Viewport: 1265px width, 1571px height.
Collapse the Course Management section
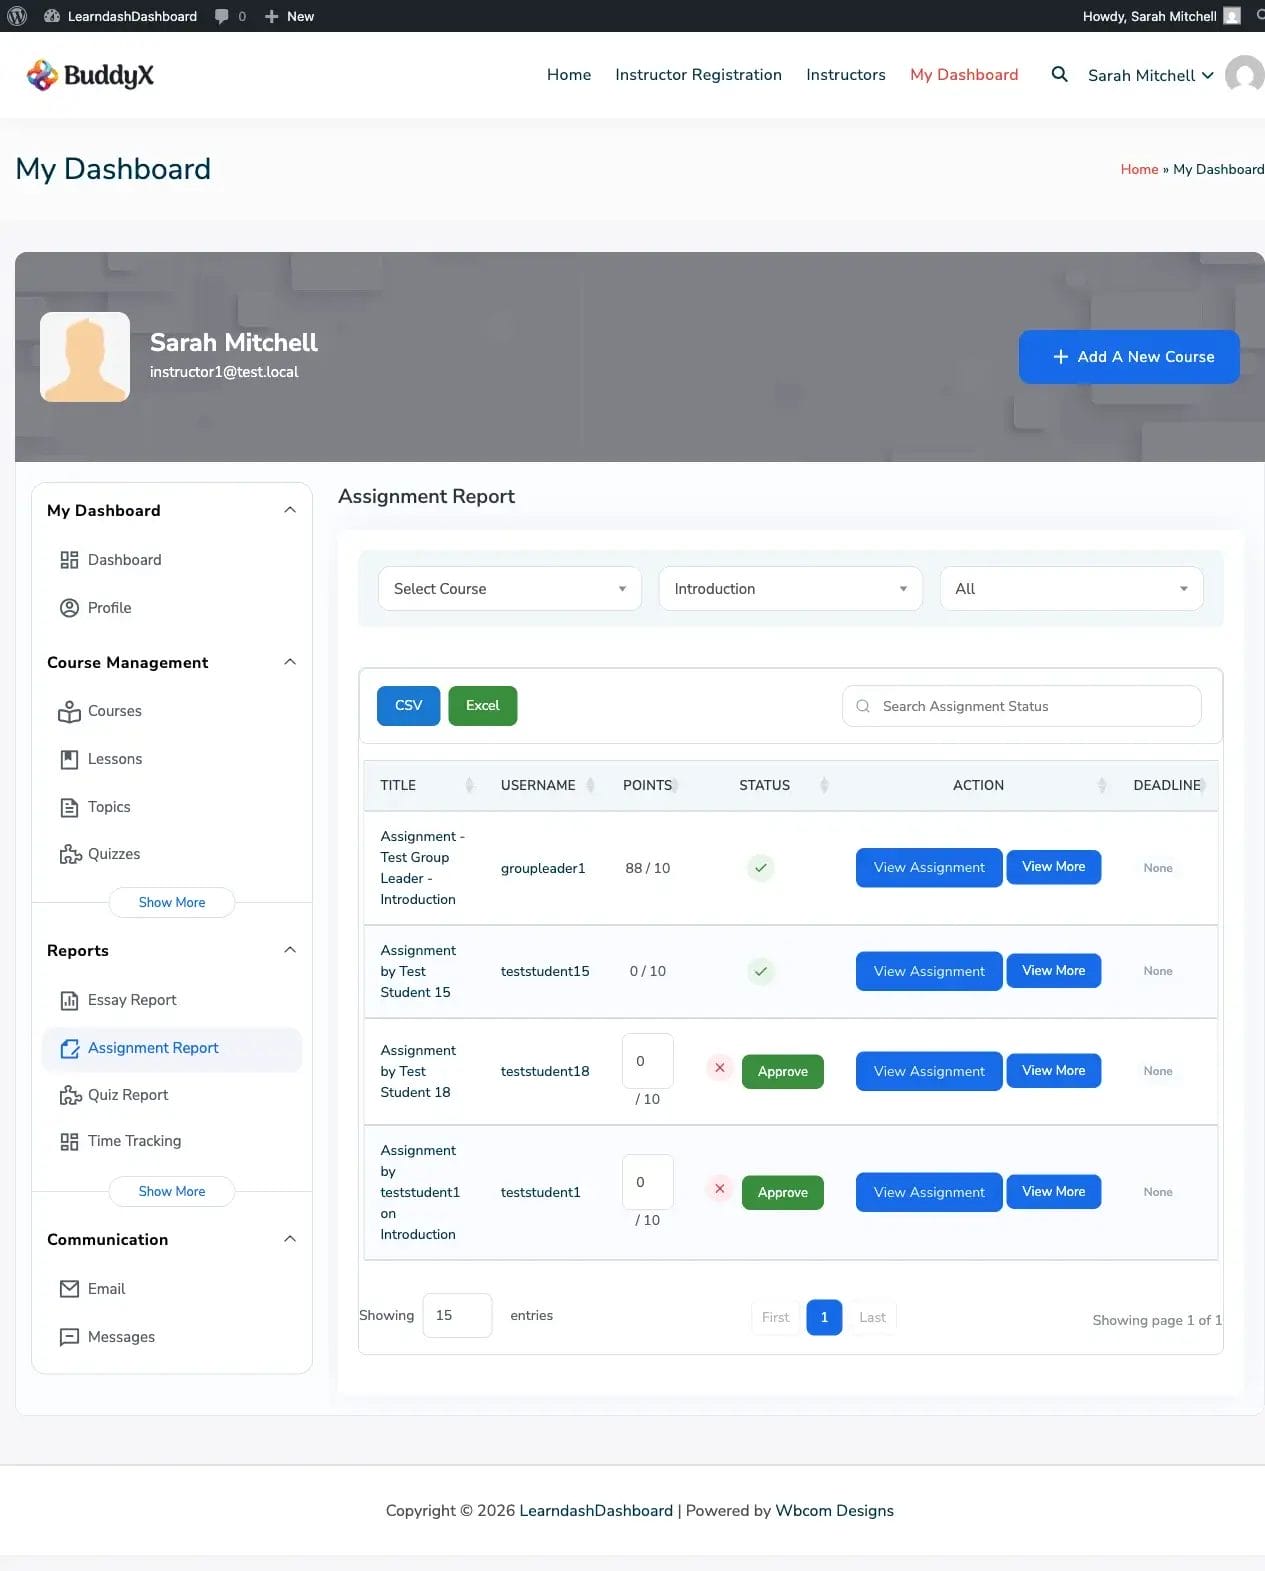(290, 662)
